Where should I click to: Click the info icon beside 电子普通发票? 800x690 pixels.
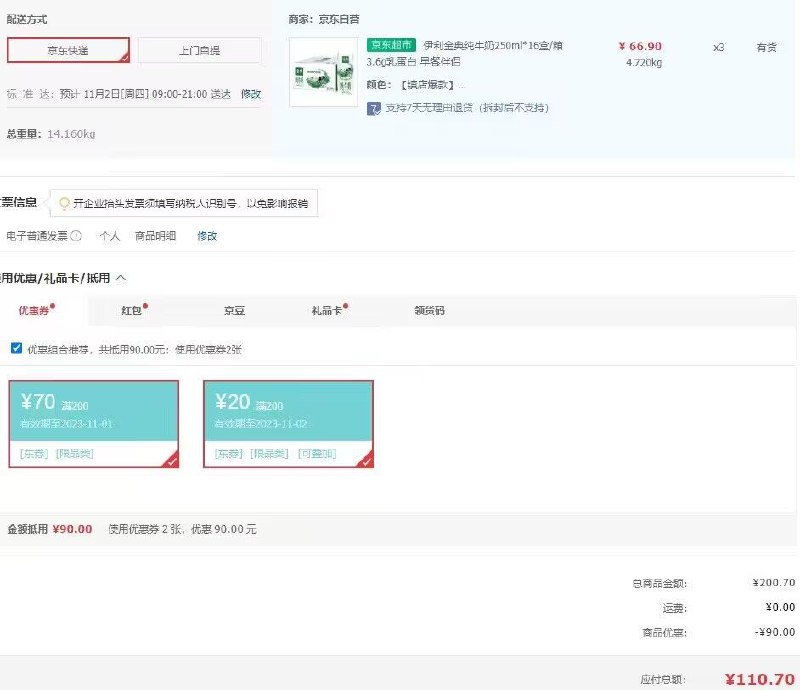click(74, 235)
